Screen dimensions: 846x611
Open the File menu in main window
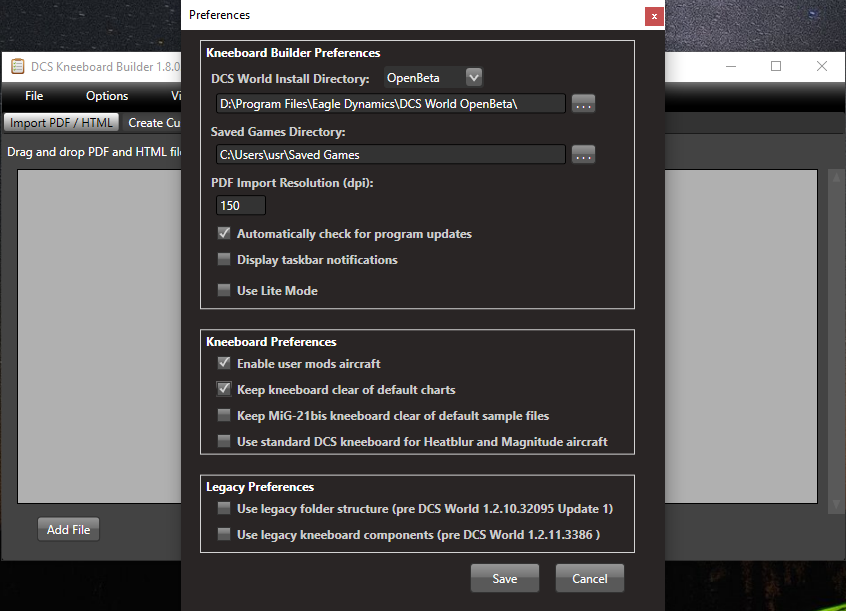pyautogui.click(x=34, y=96)
